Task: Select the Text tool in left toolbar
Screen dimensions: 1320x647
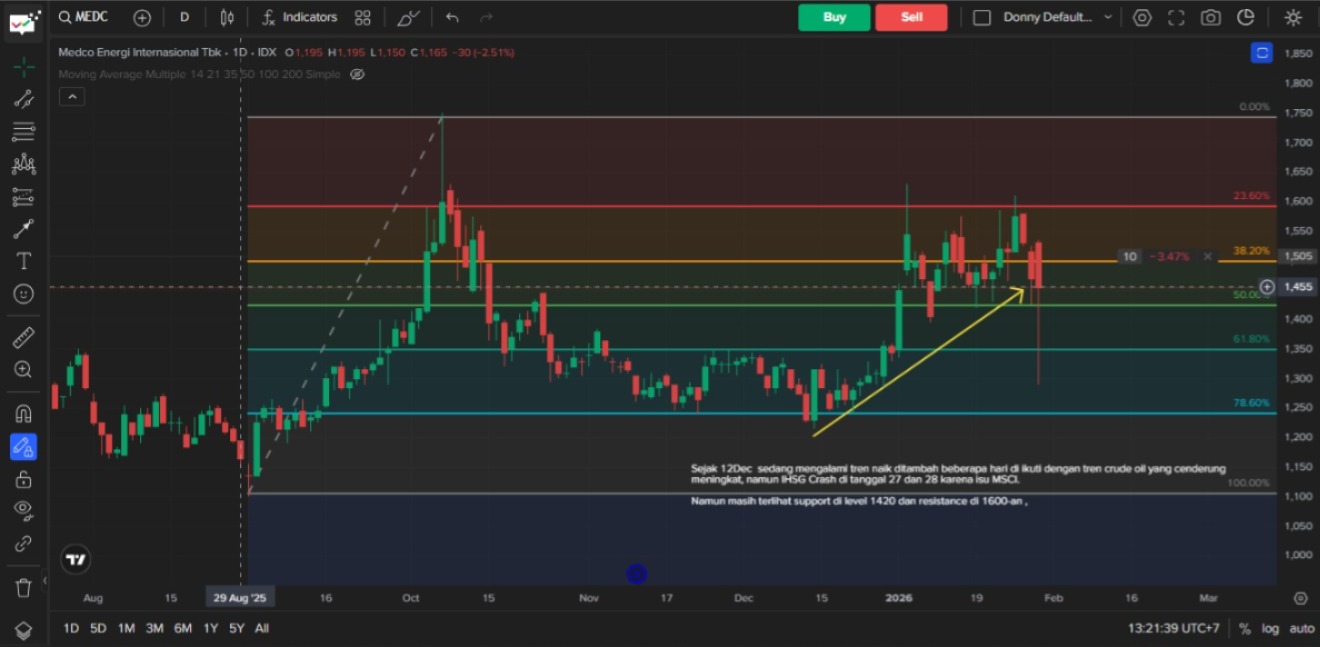Action: 24,261
